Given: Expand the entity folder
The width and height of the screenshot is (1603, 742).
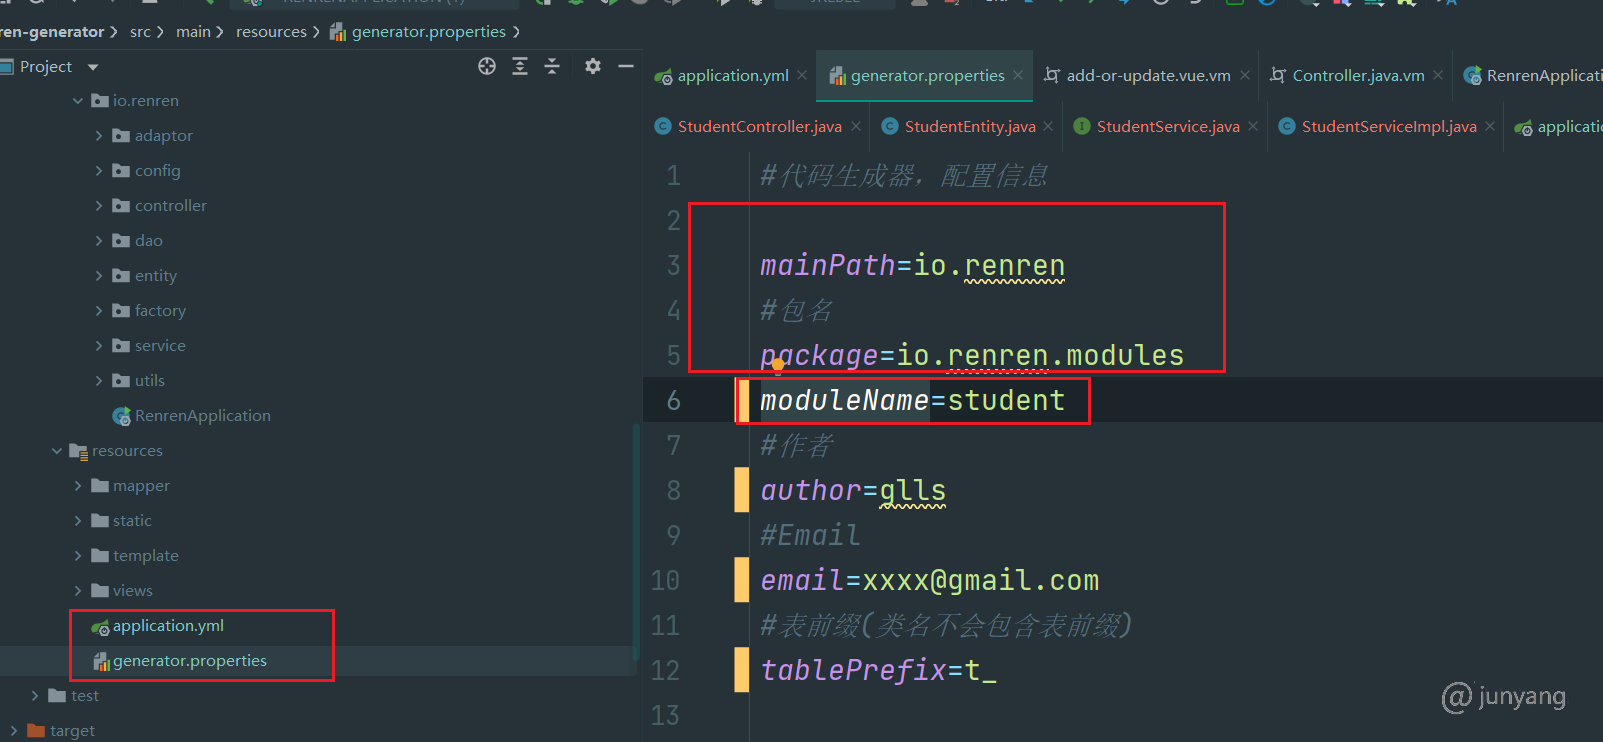Looking at the screenshot, I should click(99, 276).
